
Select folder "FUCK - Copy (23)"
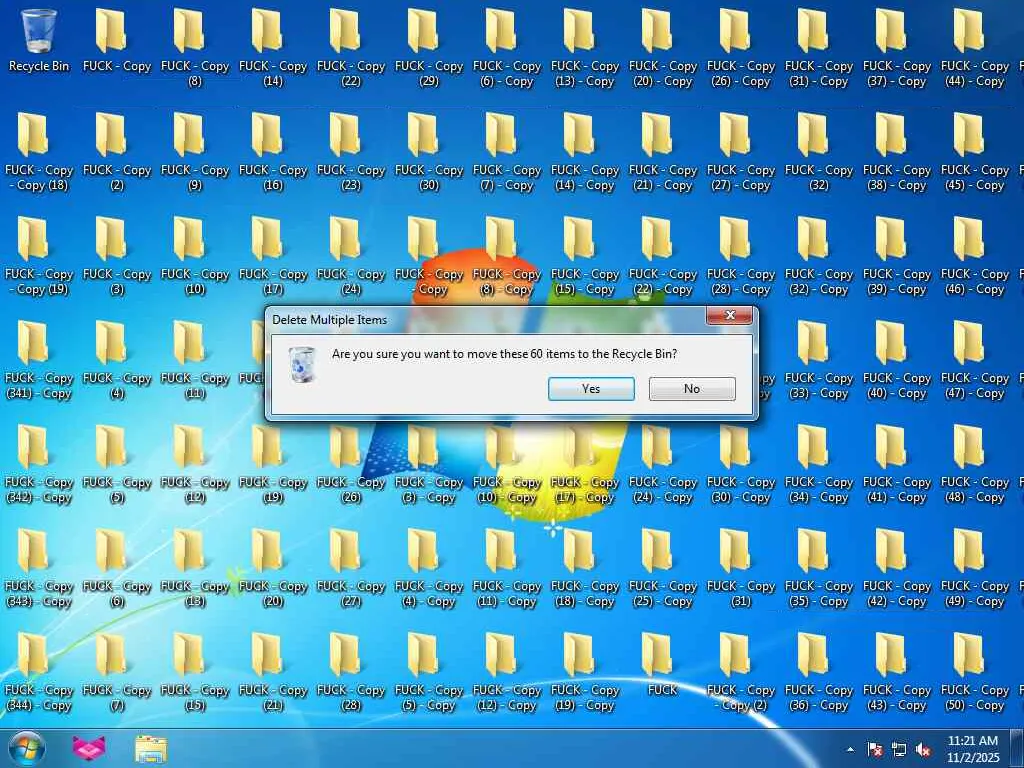click(351, 152)
